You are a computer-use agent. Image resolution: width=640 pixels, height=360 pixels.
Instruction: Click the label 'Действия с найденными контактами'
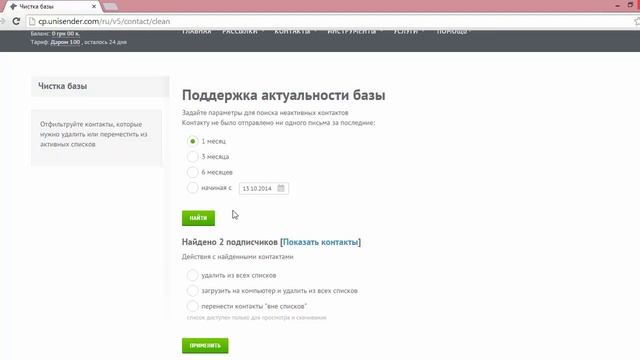point(238,257)
